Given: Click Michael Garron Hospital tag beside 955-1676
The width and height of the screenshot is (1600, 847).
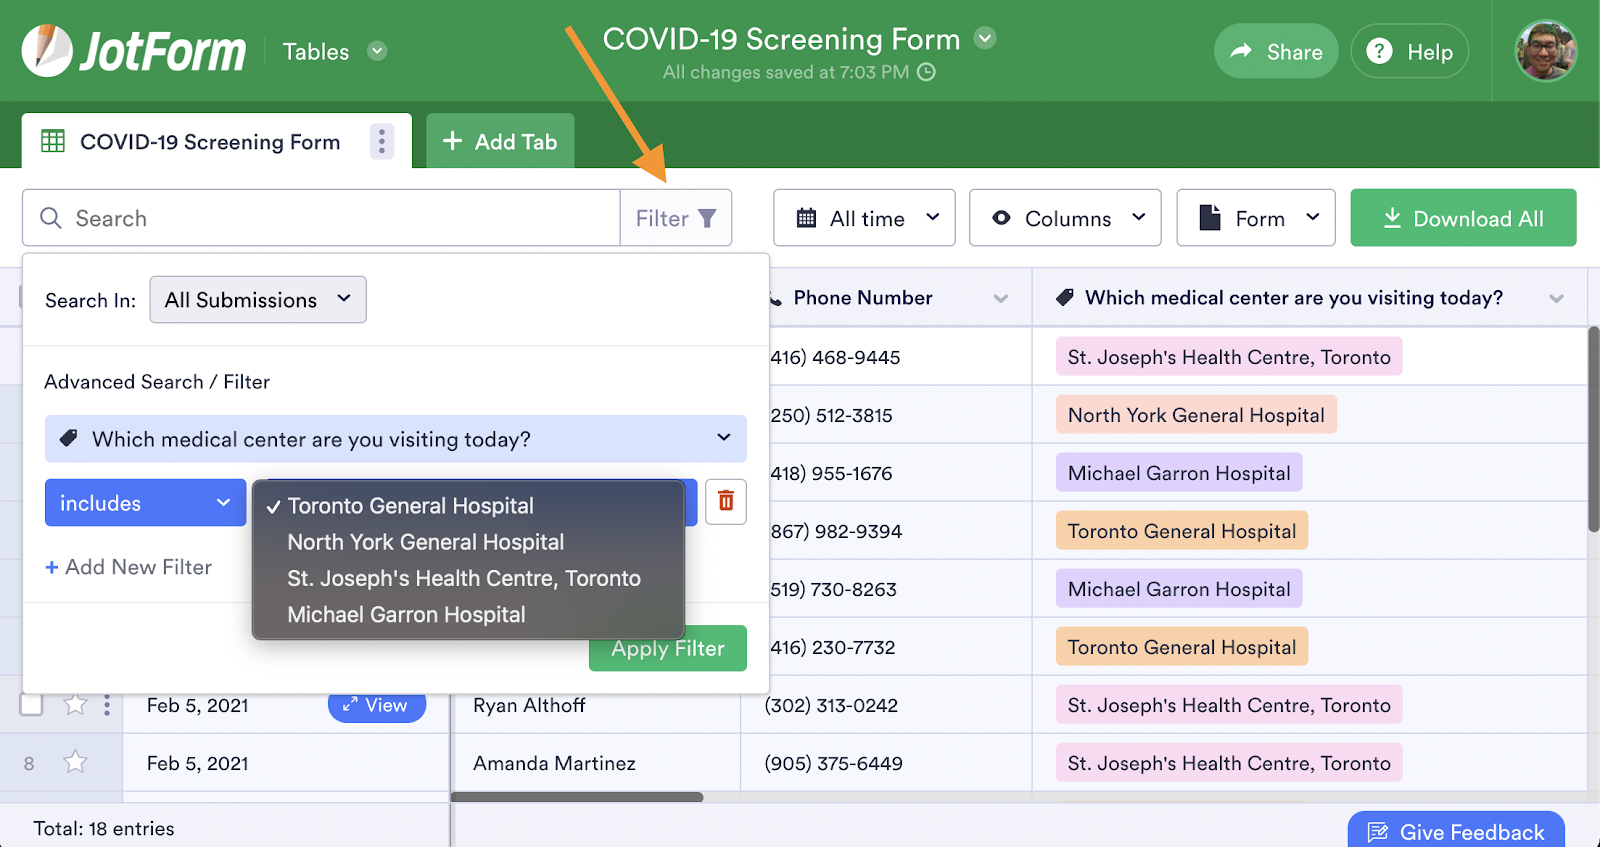Looking at the screenshot, I should tap(1179, 473).
